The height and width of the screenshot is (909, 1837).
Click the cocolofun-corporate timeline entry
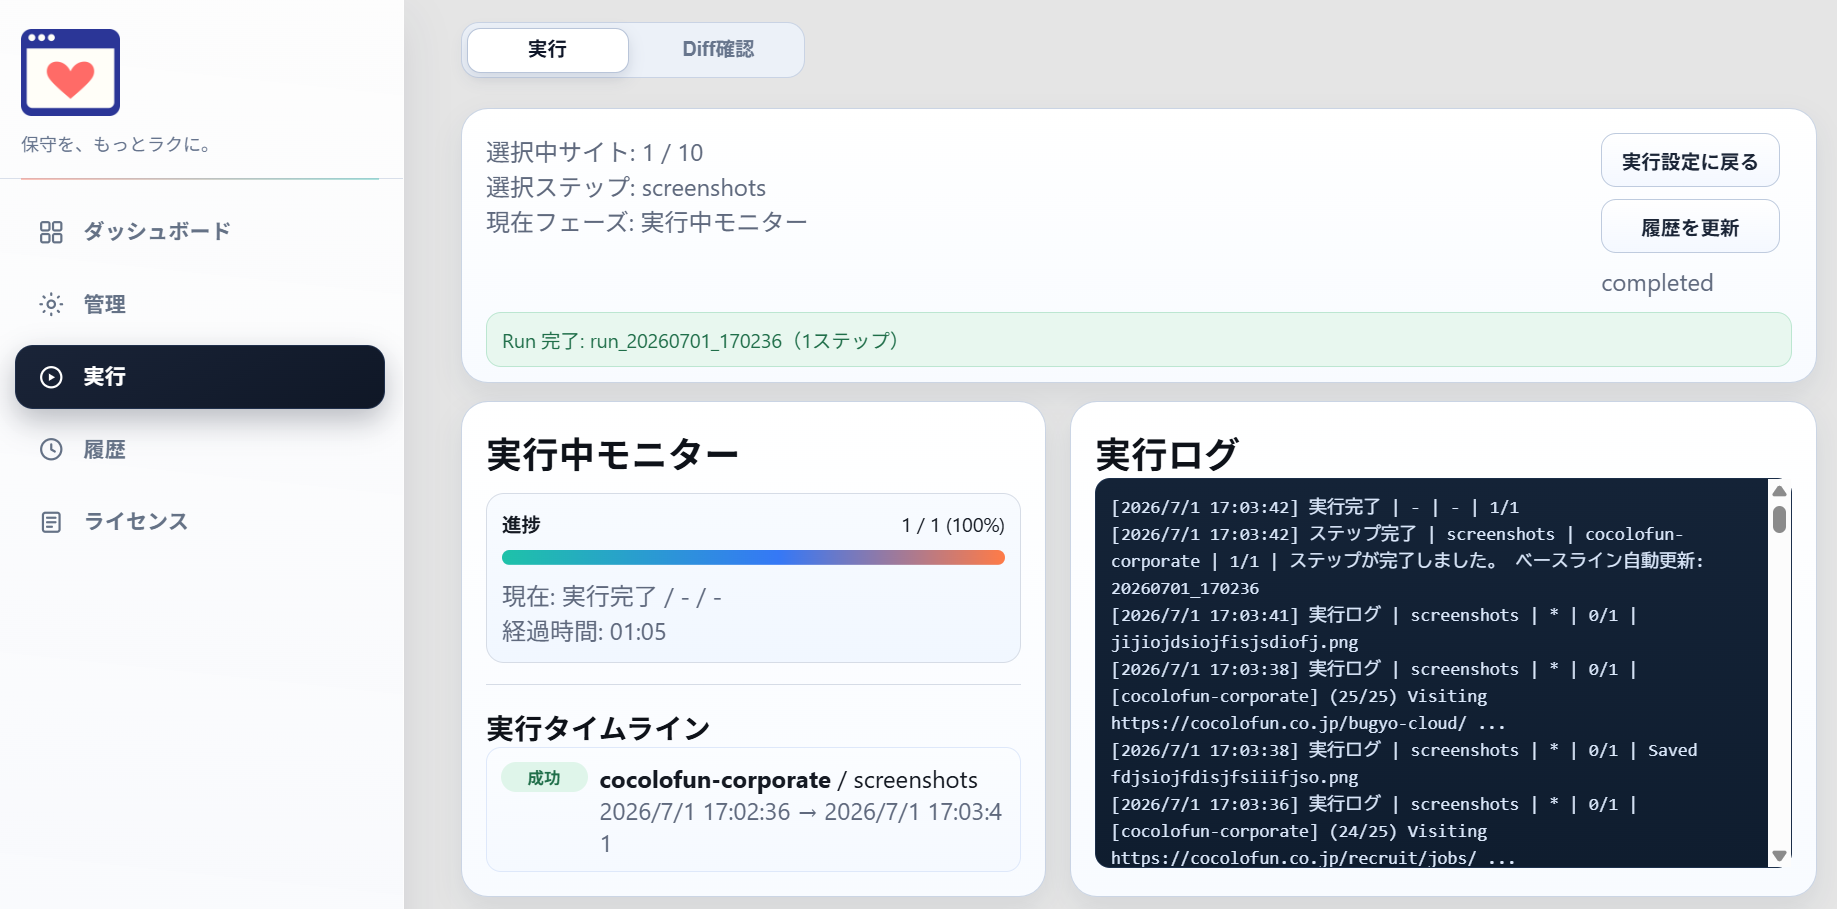[x=753, y=810]
